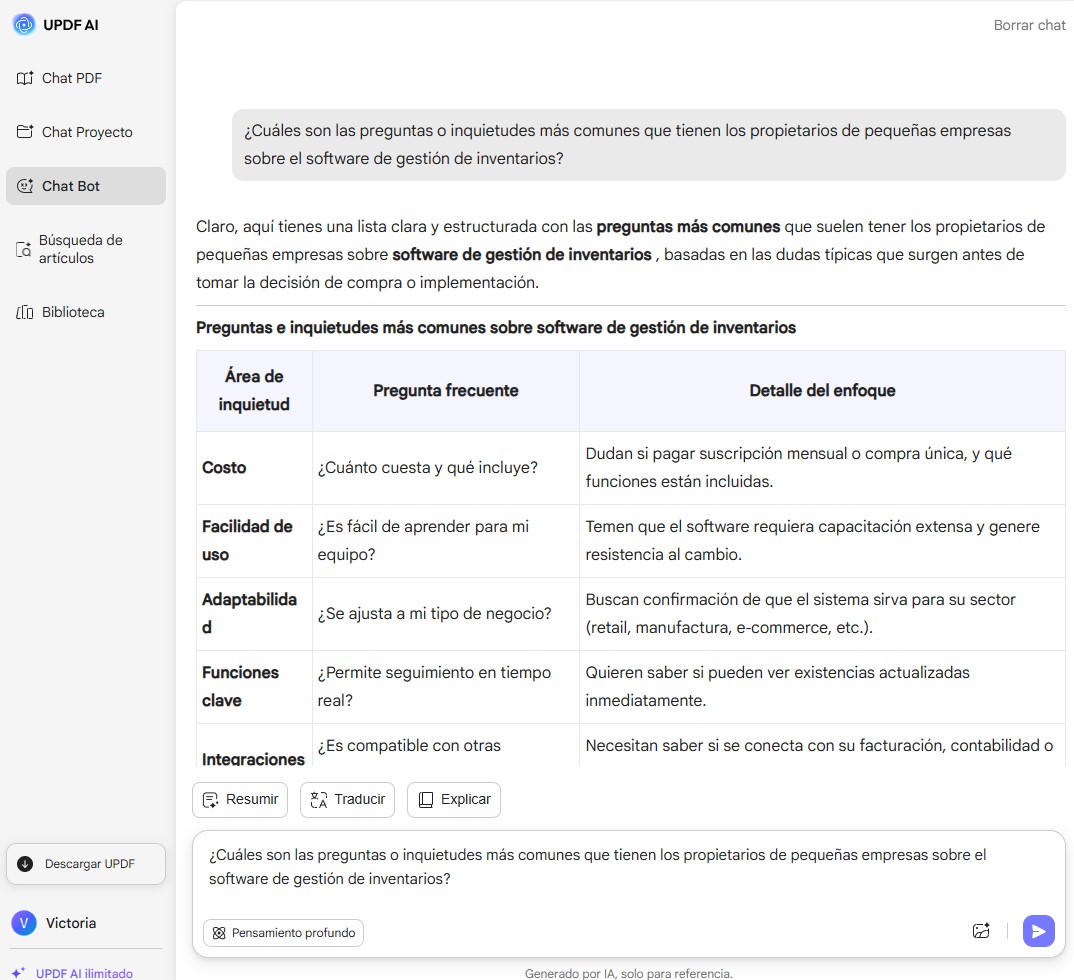Click the Resumir document icon
This screenshot has width=1074, height=980.
tap(210, 800)
